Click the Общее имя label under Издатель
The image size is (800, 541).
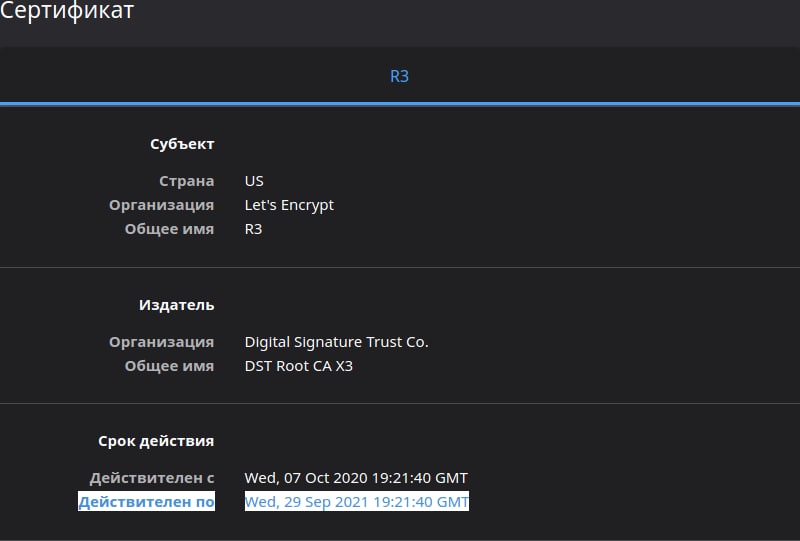[169, 365]
